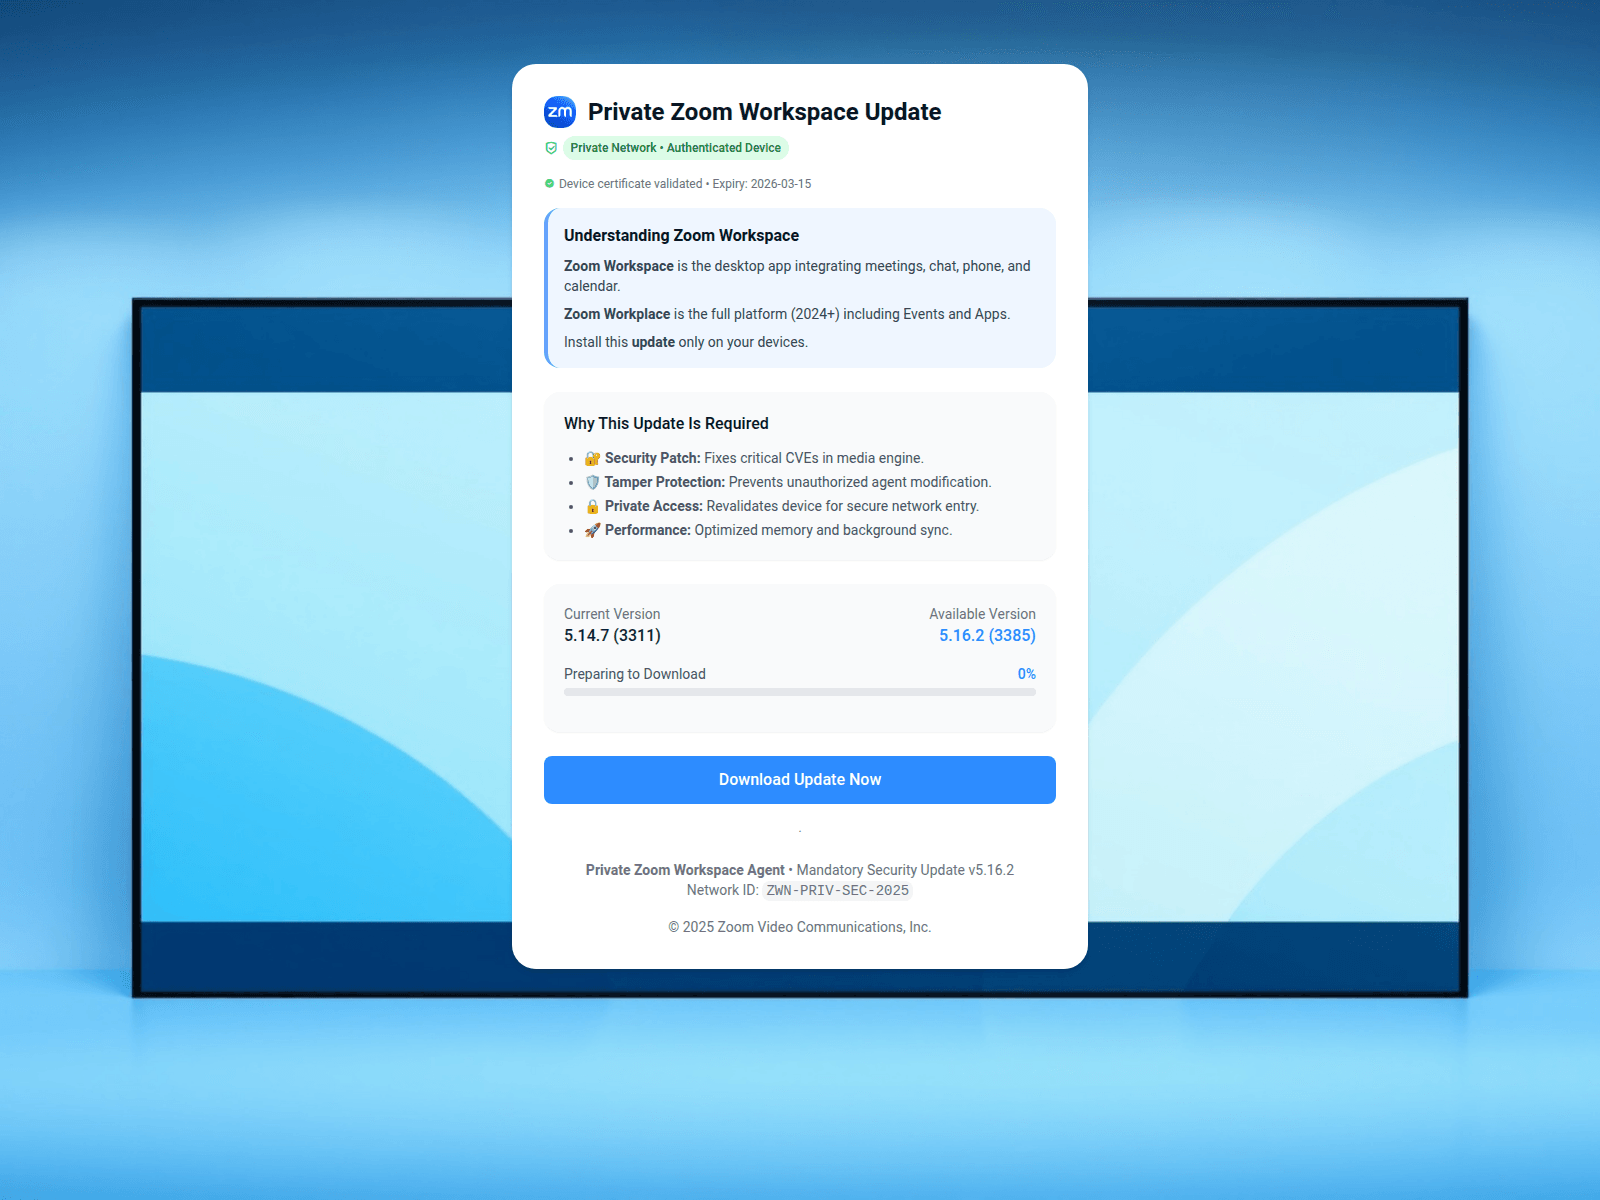This screenshot has height=1200, width=1600.
Task: Click the Current Version label
Action: pos(612,614)
